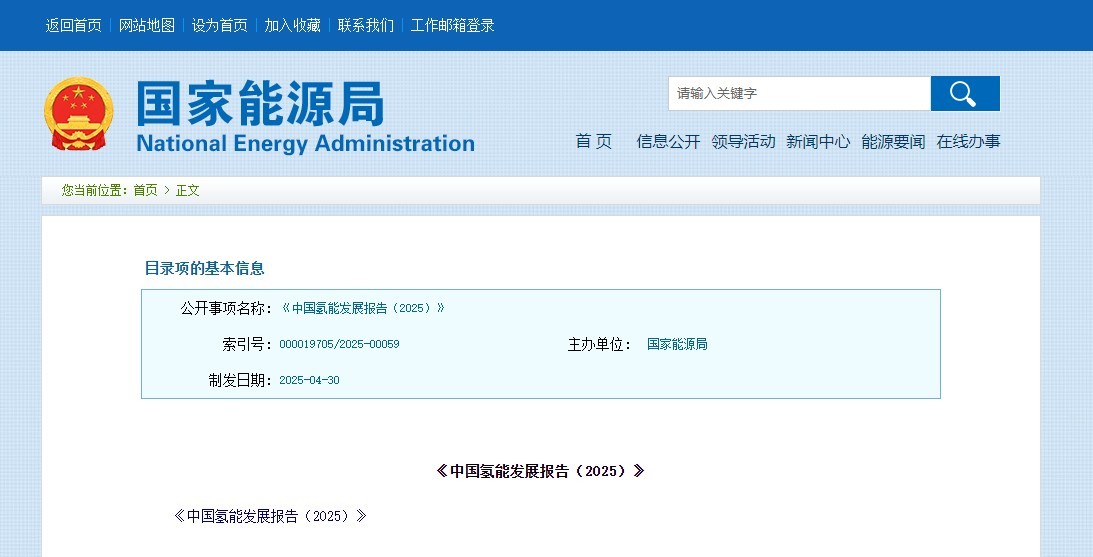Screen dimensions: 1093x557
Task: Click 设为首页 in top bar
Action: 220,26
